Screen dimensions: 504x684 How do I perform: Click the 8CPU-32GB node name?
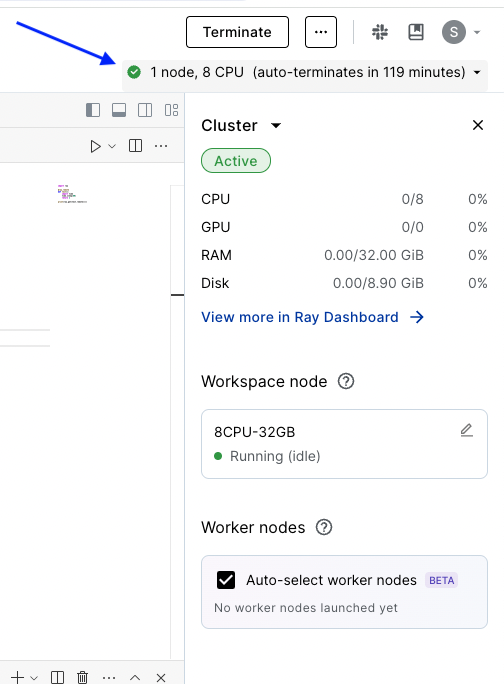(254, 432)
